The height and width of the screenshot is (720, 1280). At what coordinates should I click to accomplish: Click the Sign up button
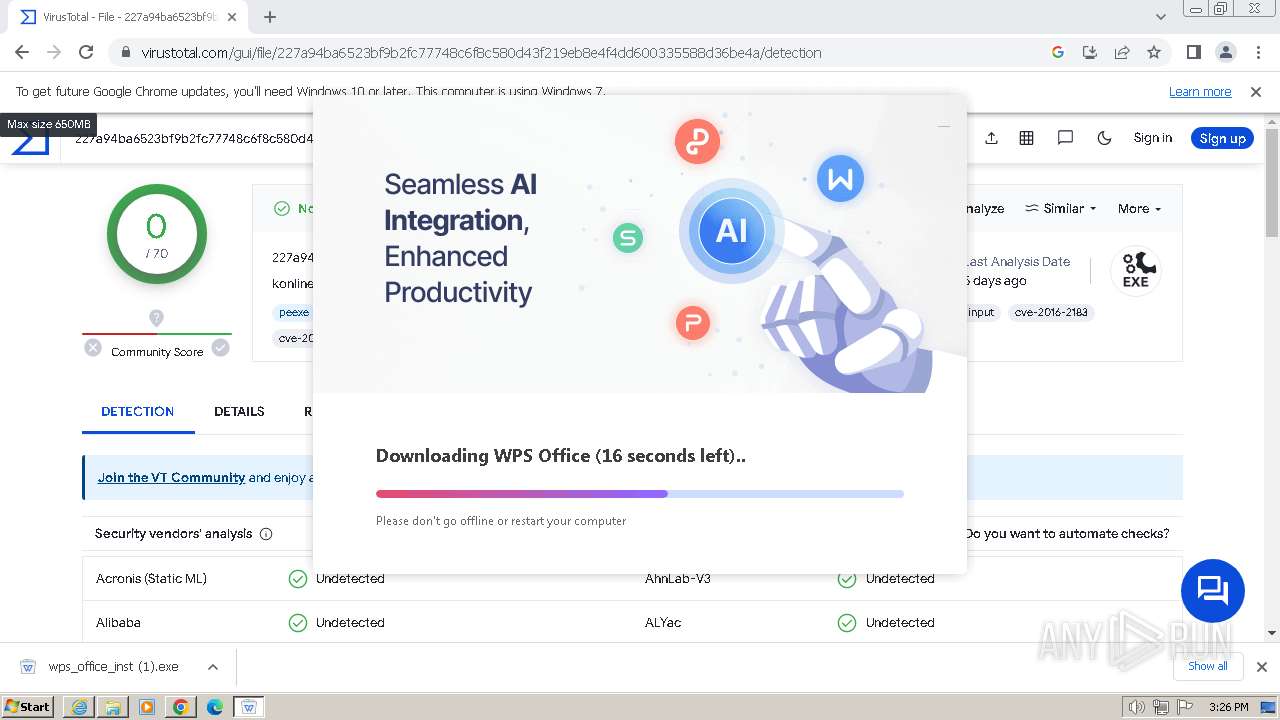pyautogui.click(x=1222, y=138)
